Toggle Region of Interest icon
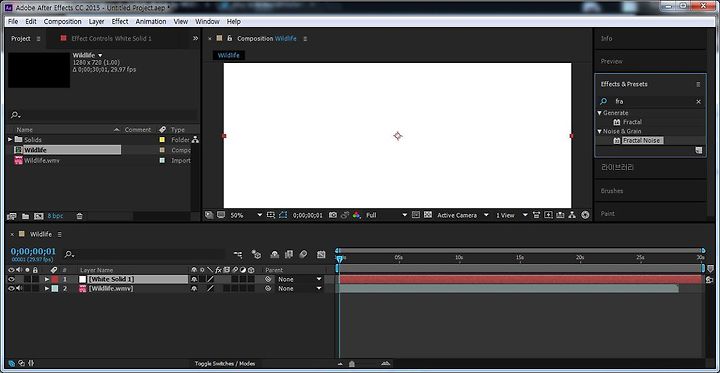Screen dimensions: 720x373 coord(416,215)
